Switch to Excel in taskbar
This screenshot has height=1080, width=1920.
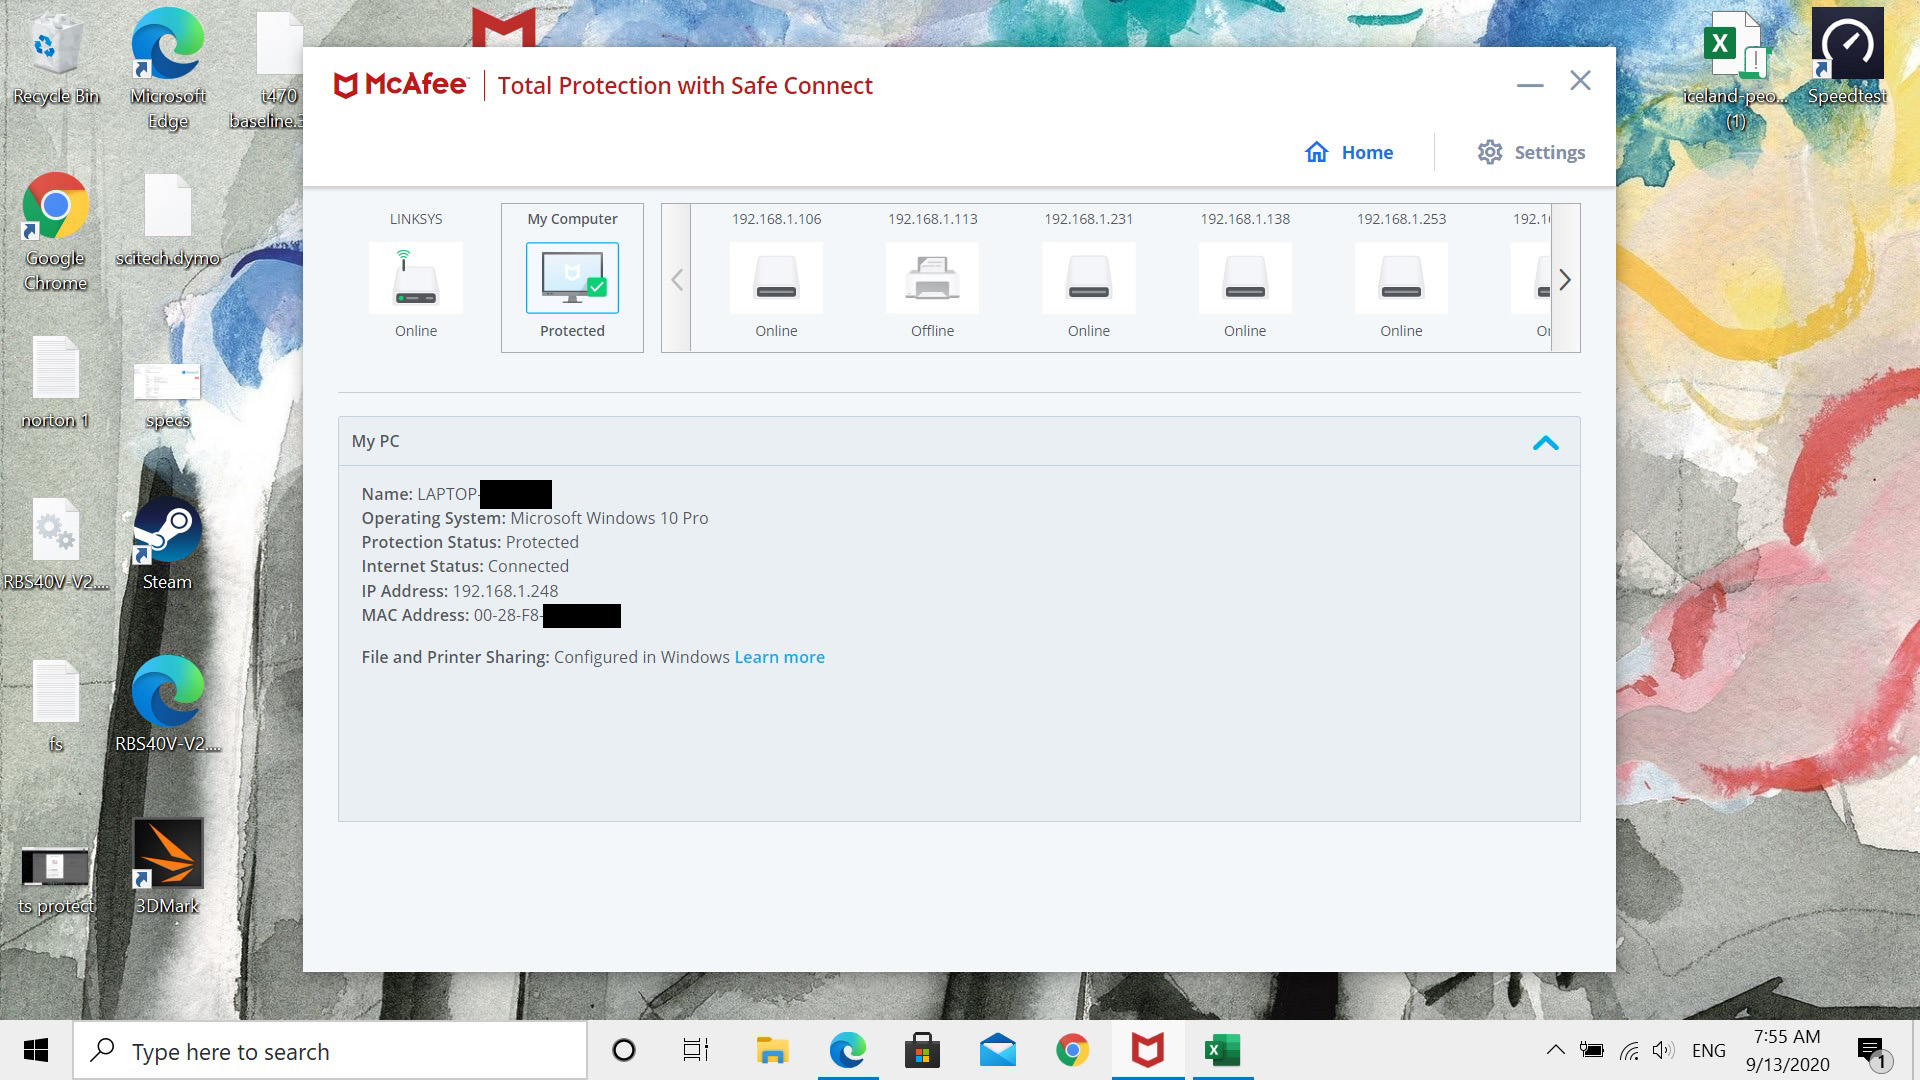1222,1050
